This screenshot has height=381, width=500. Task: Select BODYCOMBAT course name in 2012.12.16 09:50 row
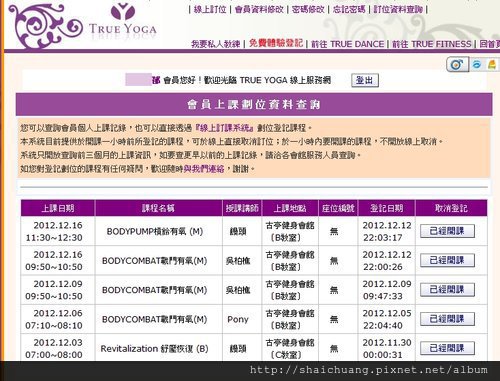(x=154, y=261)
